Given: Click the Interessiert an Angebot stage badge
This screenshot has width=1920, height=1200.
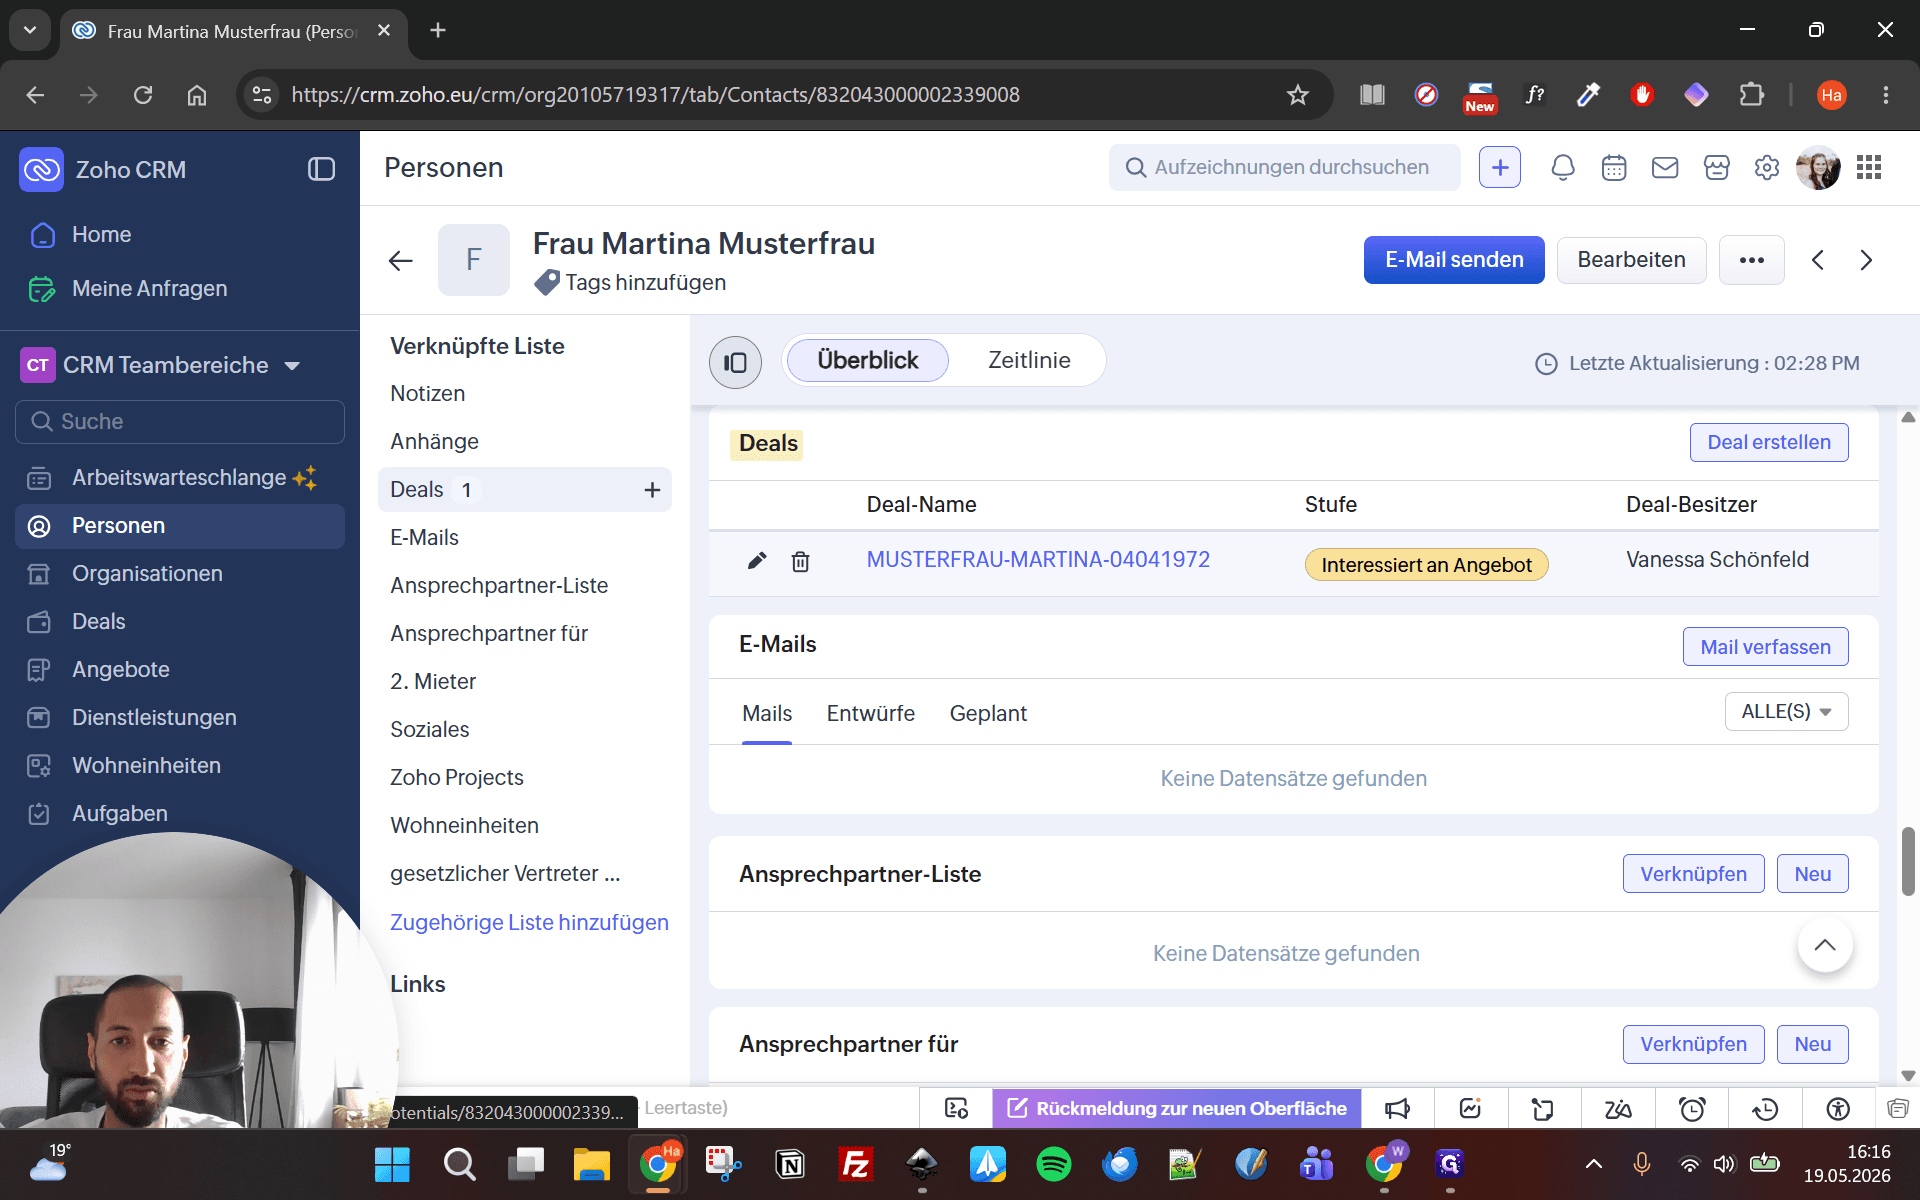Looking at the screenshot, I should coord(1426,565).
